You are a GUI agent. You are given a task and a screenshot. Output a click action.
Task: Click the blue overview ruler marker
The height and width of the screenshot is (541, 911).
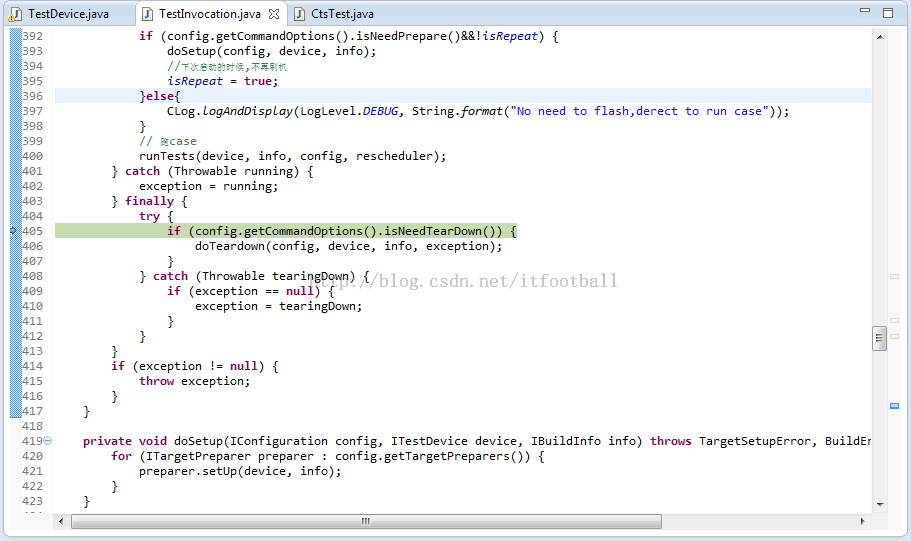[895, 406]
